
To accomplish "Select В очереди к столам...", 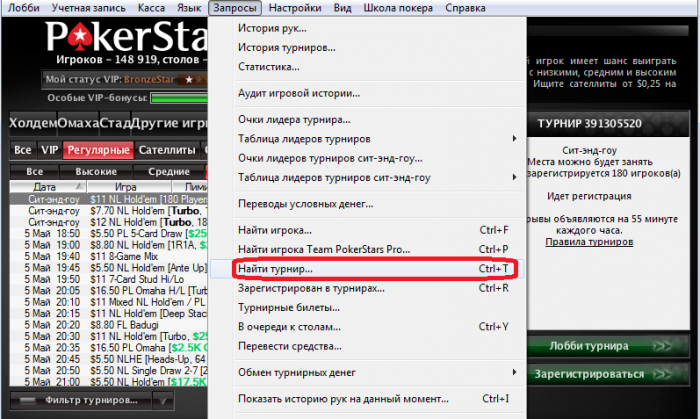I will pyautogui.click(x=367, y=327).
